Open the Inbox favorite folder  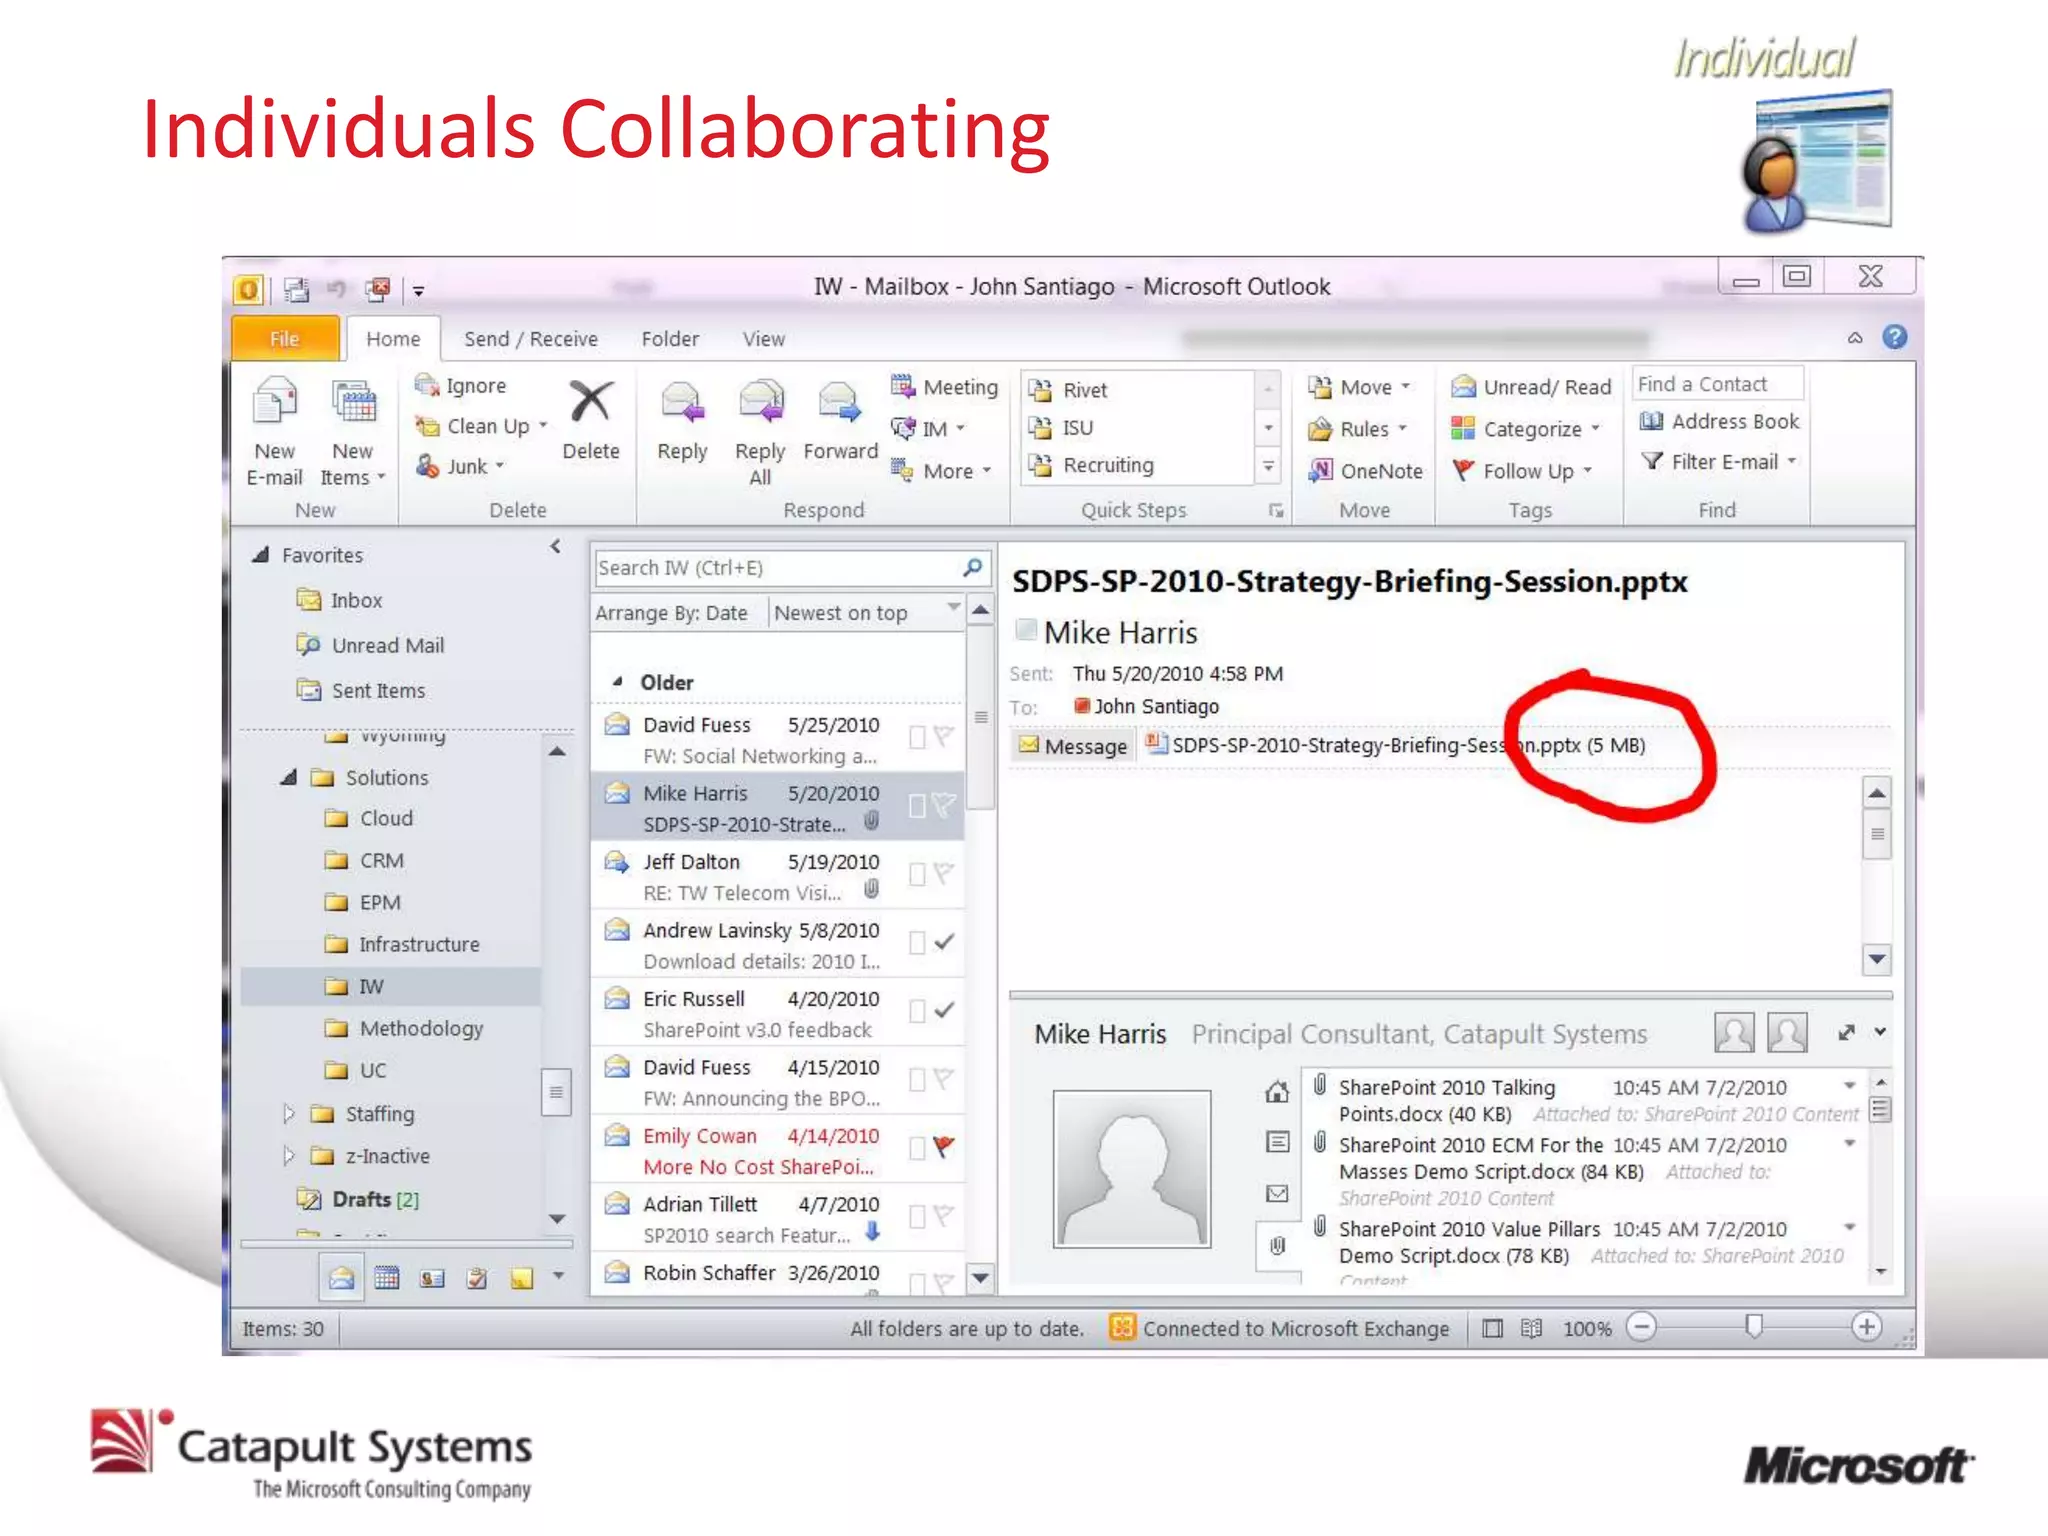(x=356, y=600)
